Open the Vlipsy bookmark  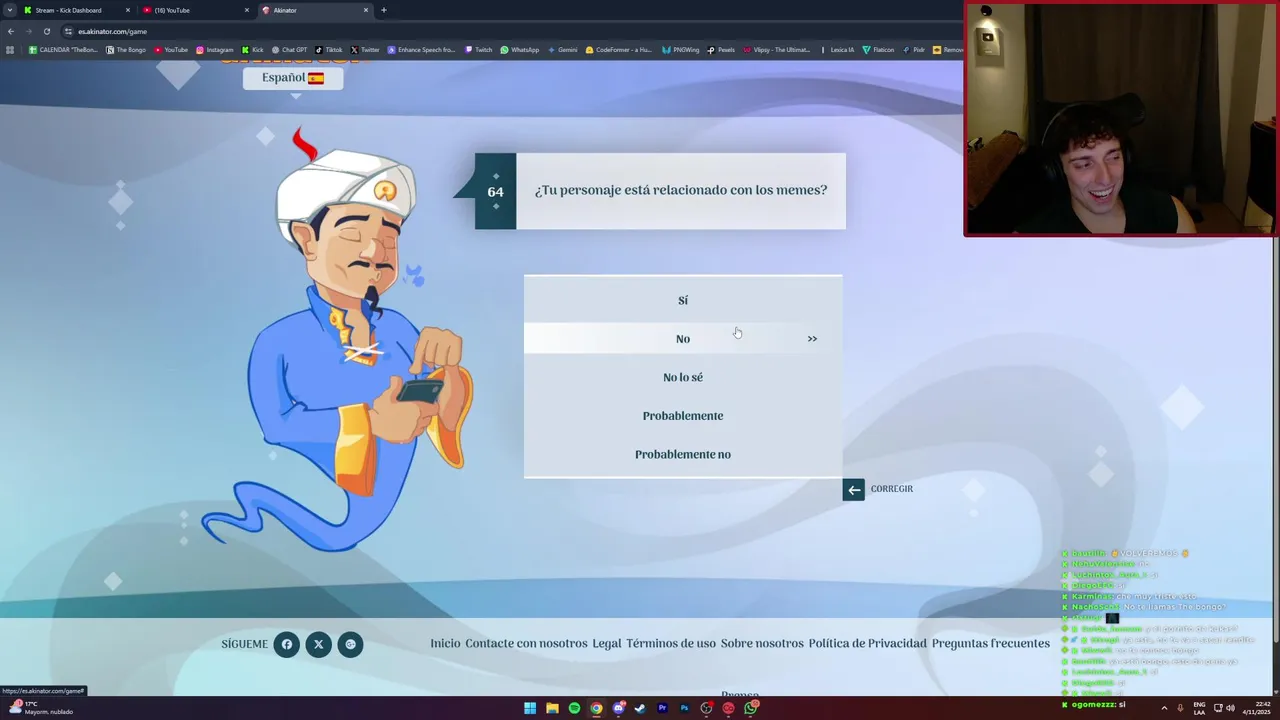pos(777,50)
